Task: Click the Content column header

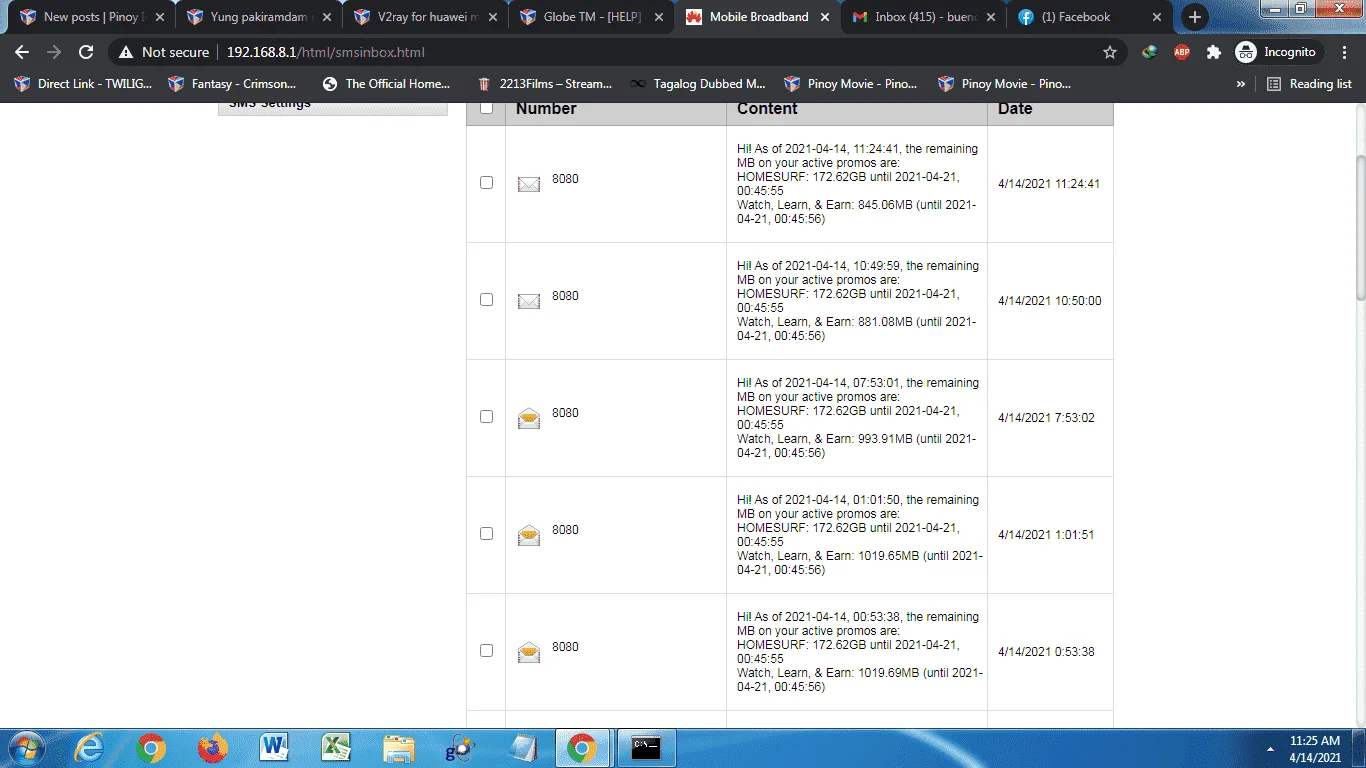Action: pos(767,109)
